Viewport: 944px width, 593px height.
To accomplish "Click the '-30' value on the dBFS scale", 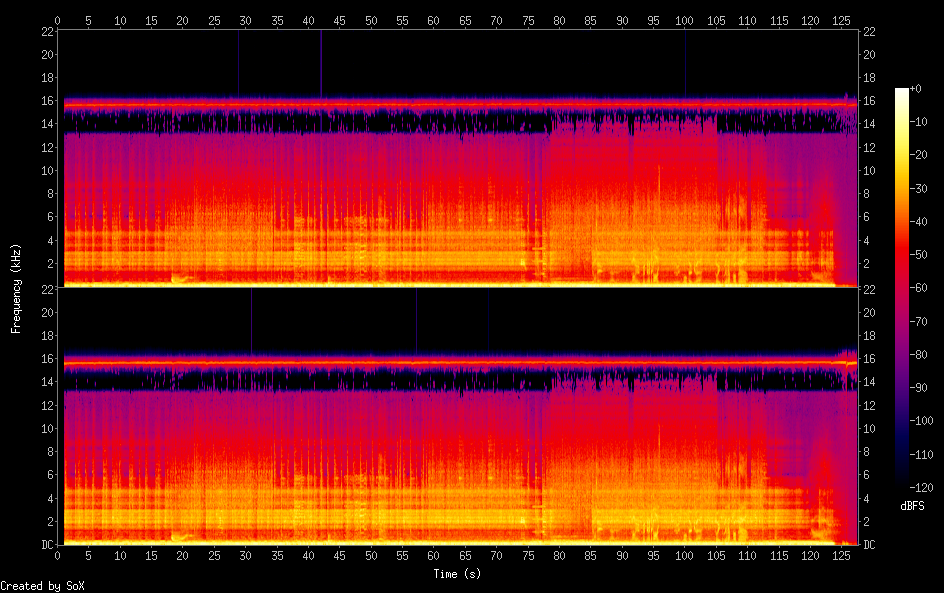I will (919, 188).
